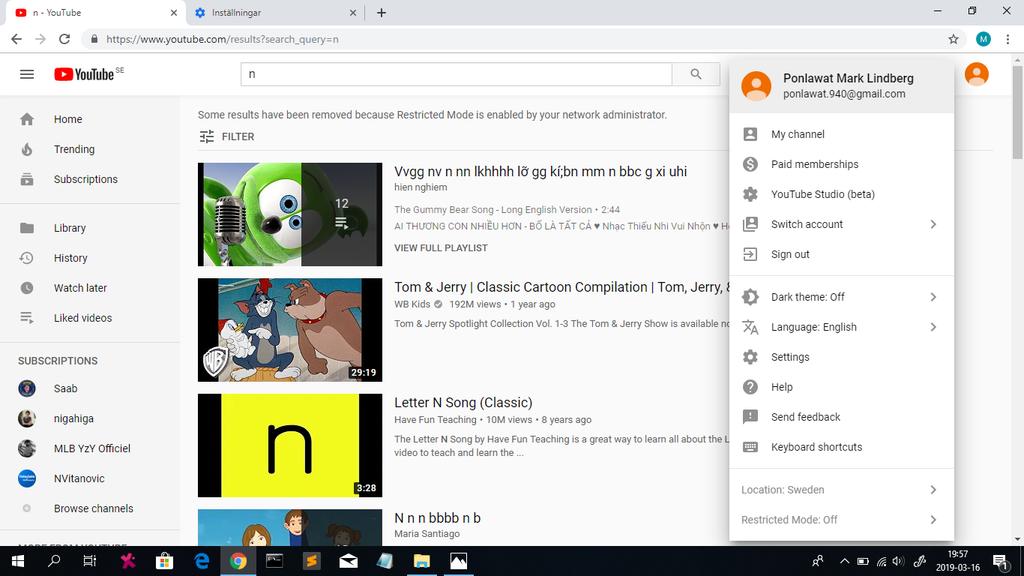
Task: Open the Windows notification center
Action: (x=1000, y=561)
